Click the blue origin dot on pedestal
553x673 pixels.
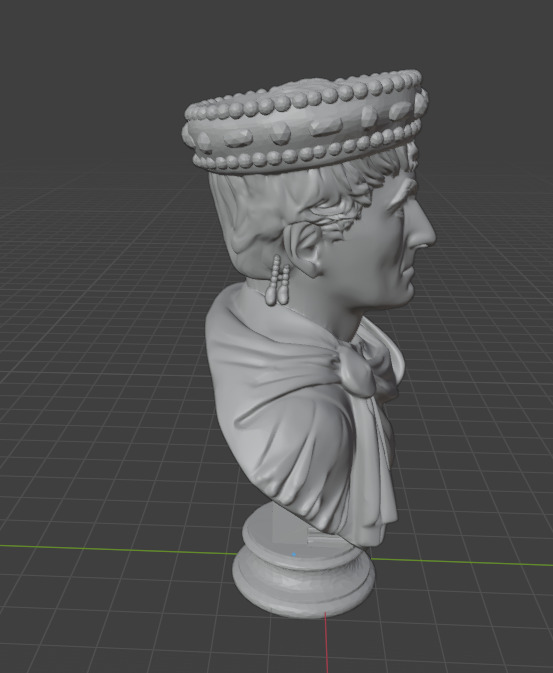[294, 554]
